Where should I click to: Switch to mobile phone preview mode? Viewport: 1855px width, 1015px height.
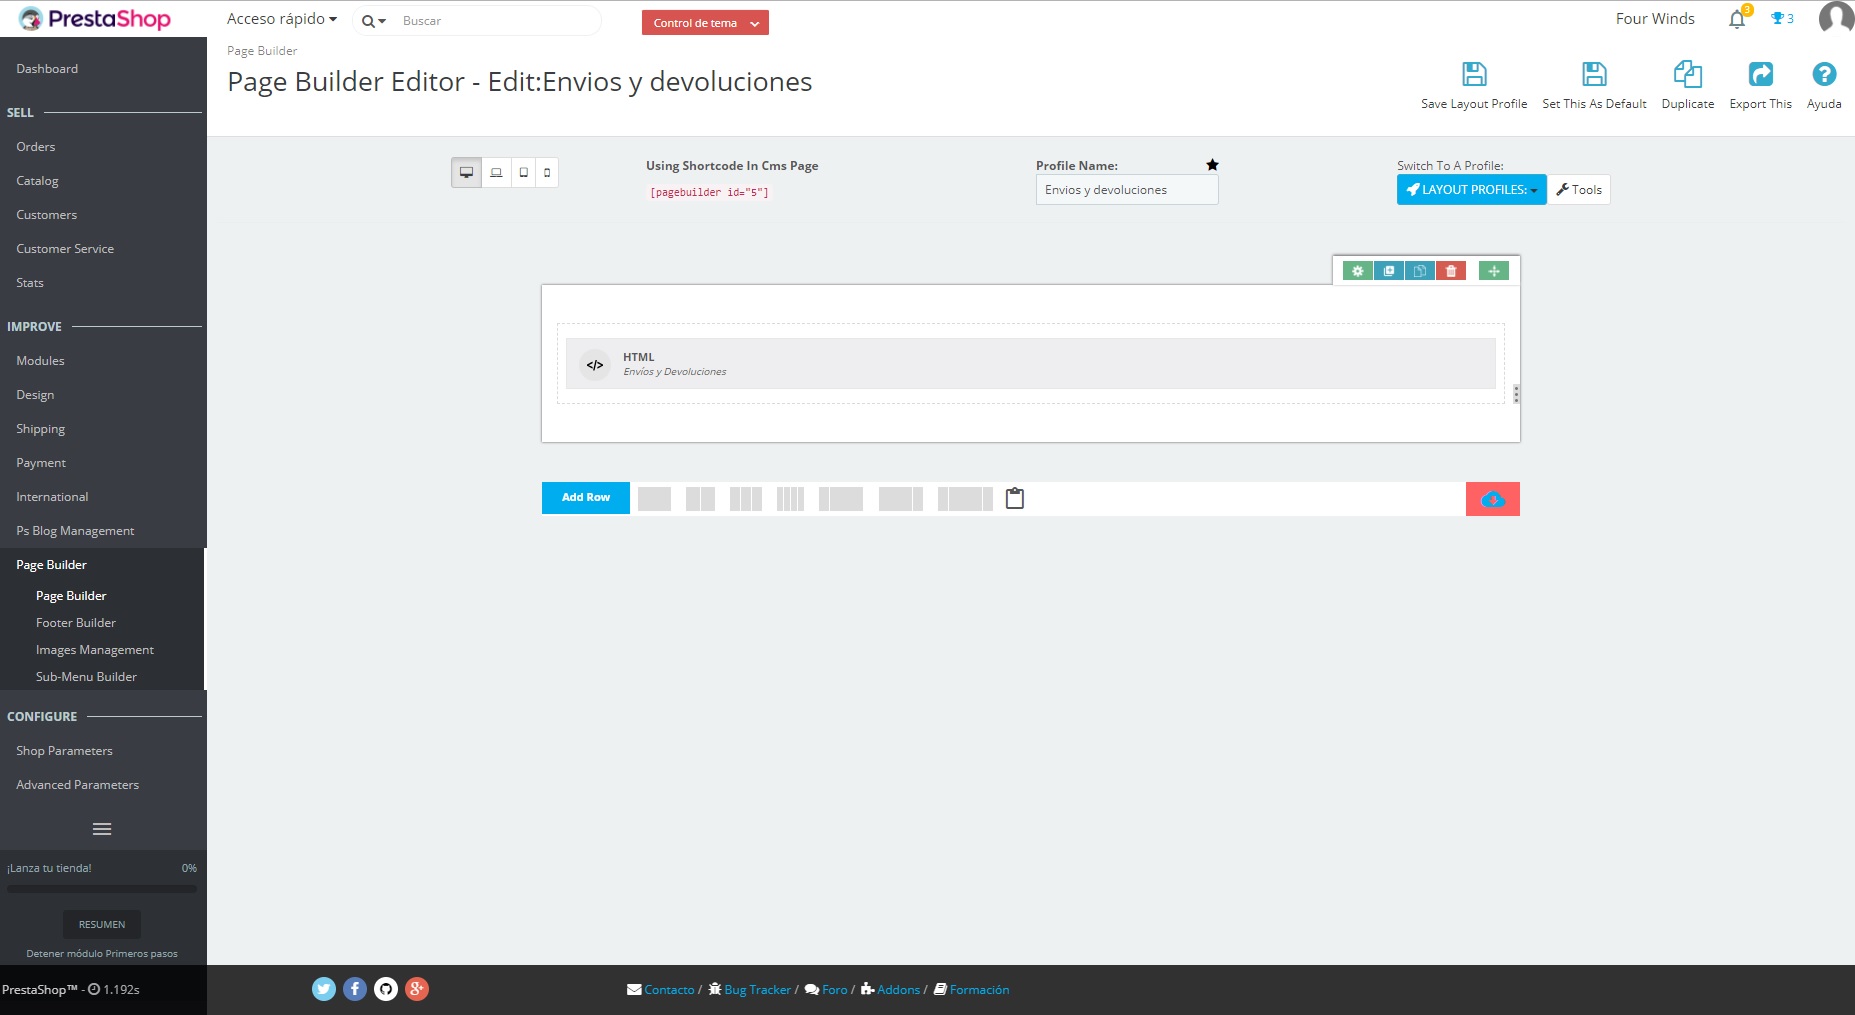point(547,173)
